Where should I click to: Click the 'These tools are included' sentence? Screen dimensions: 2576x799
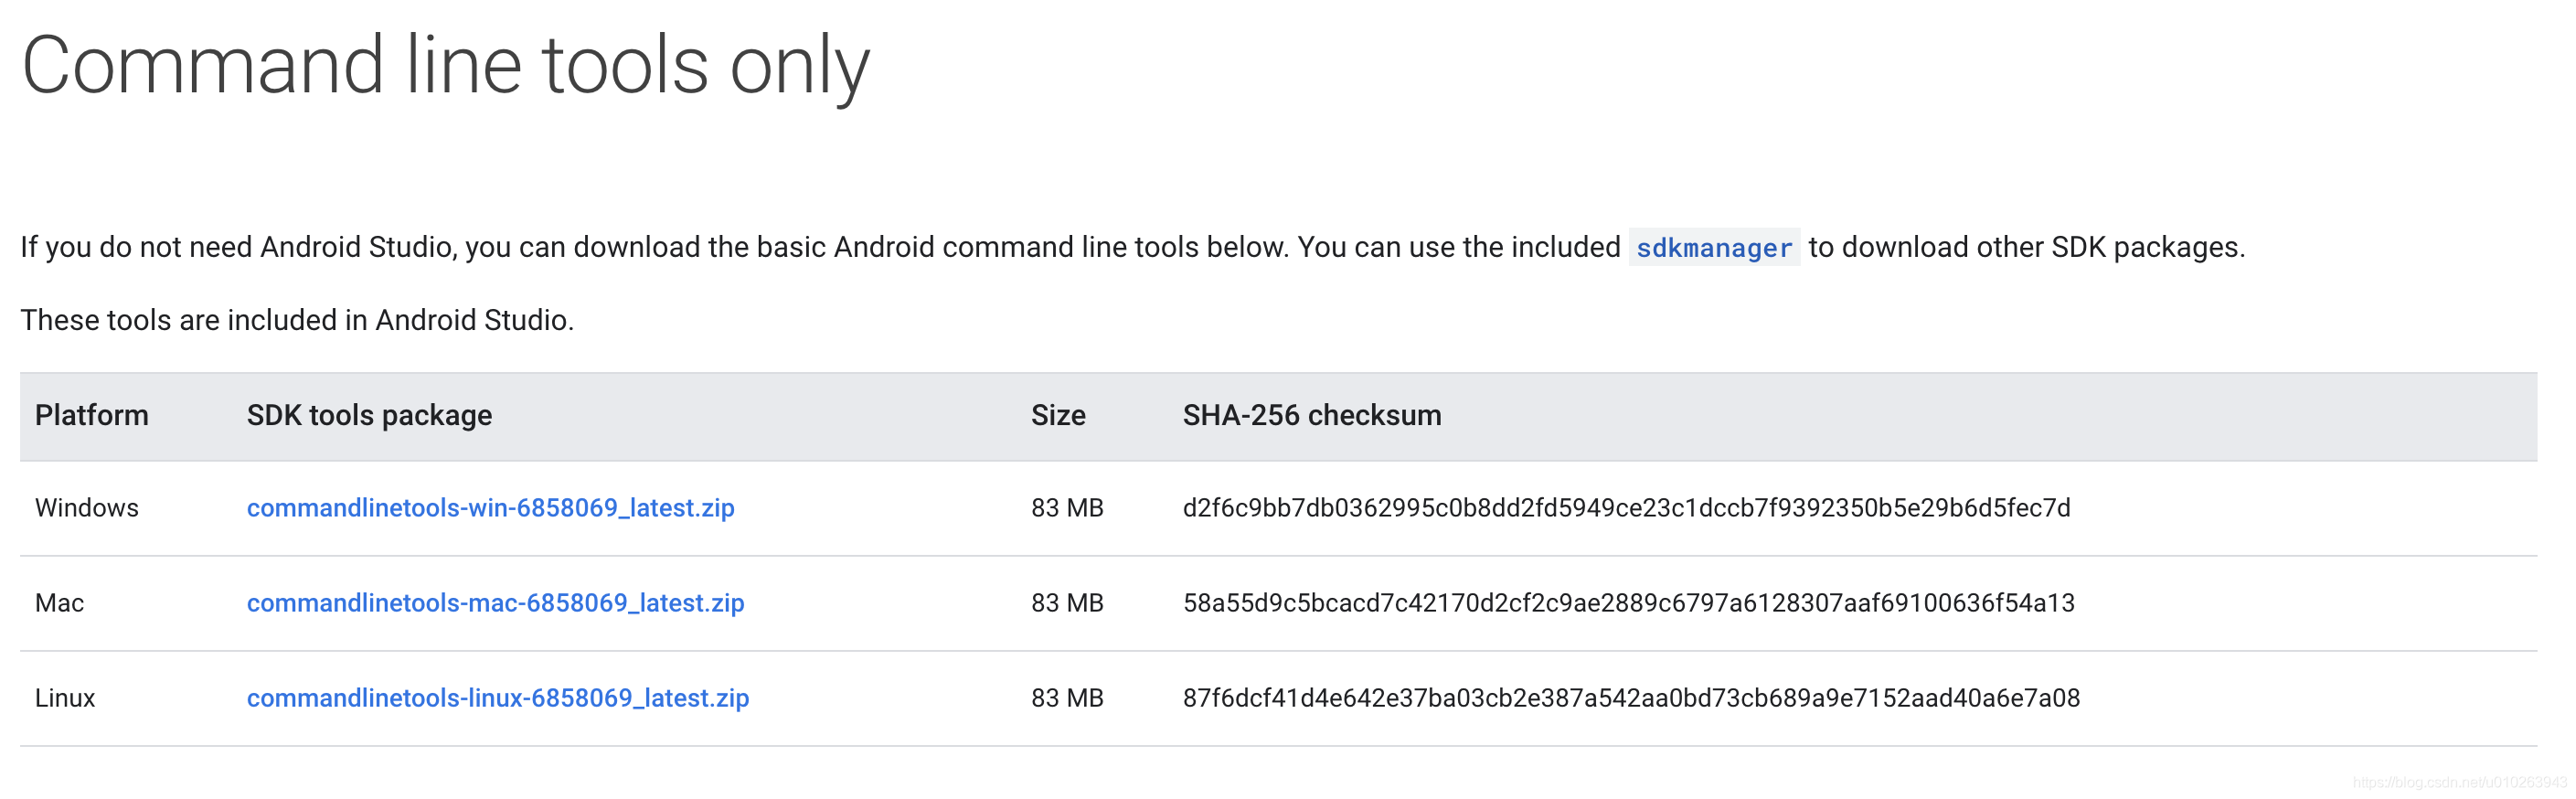(x=297, y=320)
